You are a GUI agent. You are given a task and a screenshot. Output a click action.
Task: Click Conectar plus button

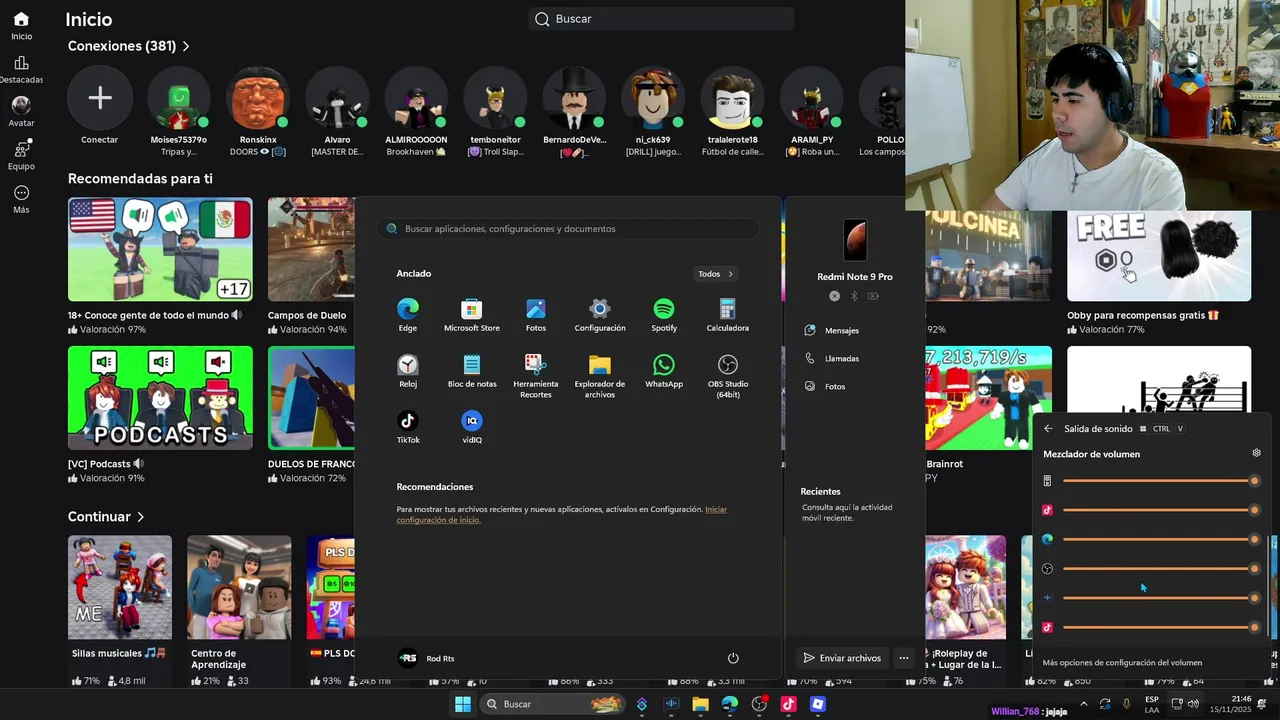coord(100,98)
